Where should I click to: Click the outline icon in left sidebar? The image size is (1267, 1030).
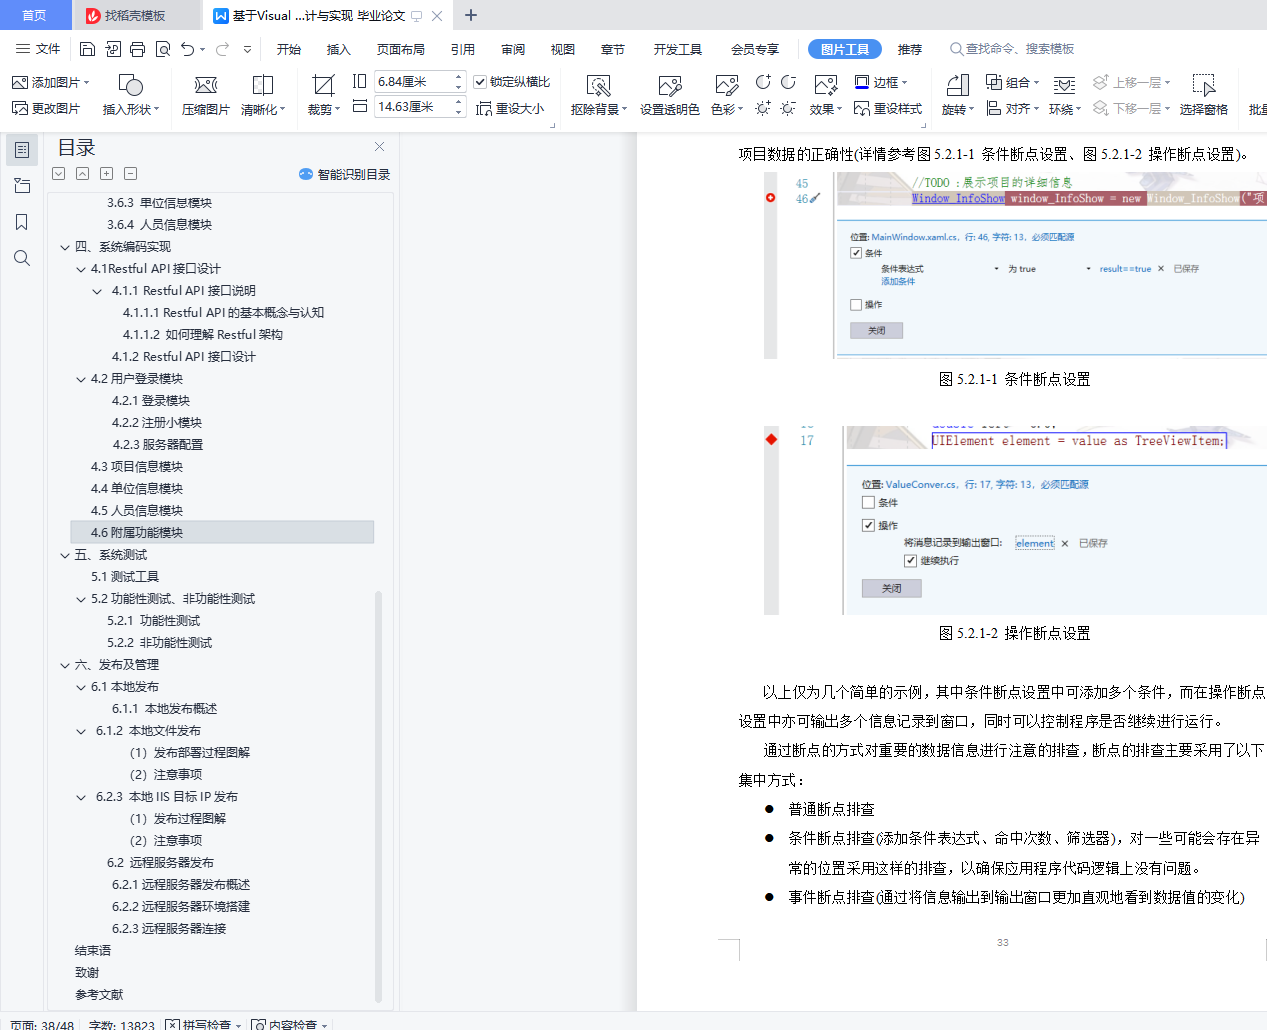click(x=21, y=150)
